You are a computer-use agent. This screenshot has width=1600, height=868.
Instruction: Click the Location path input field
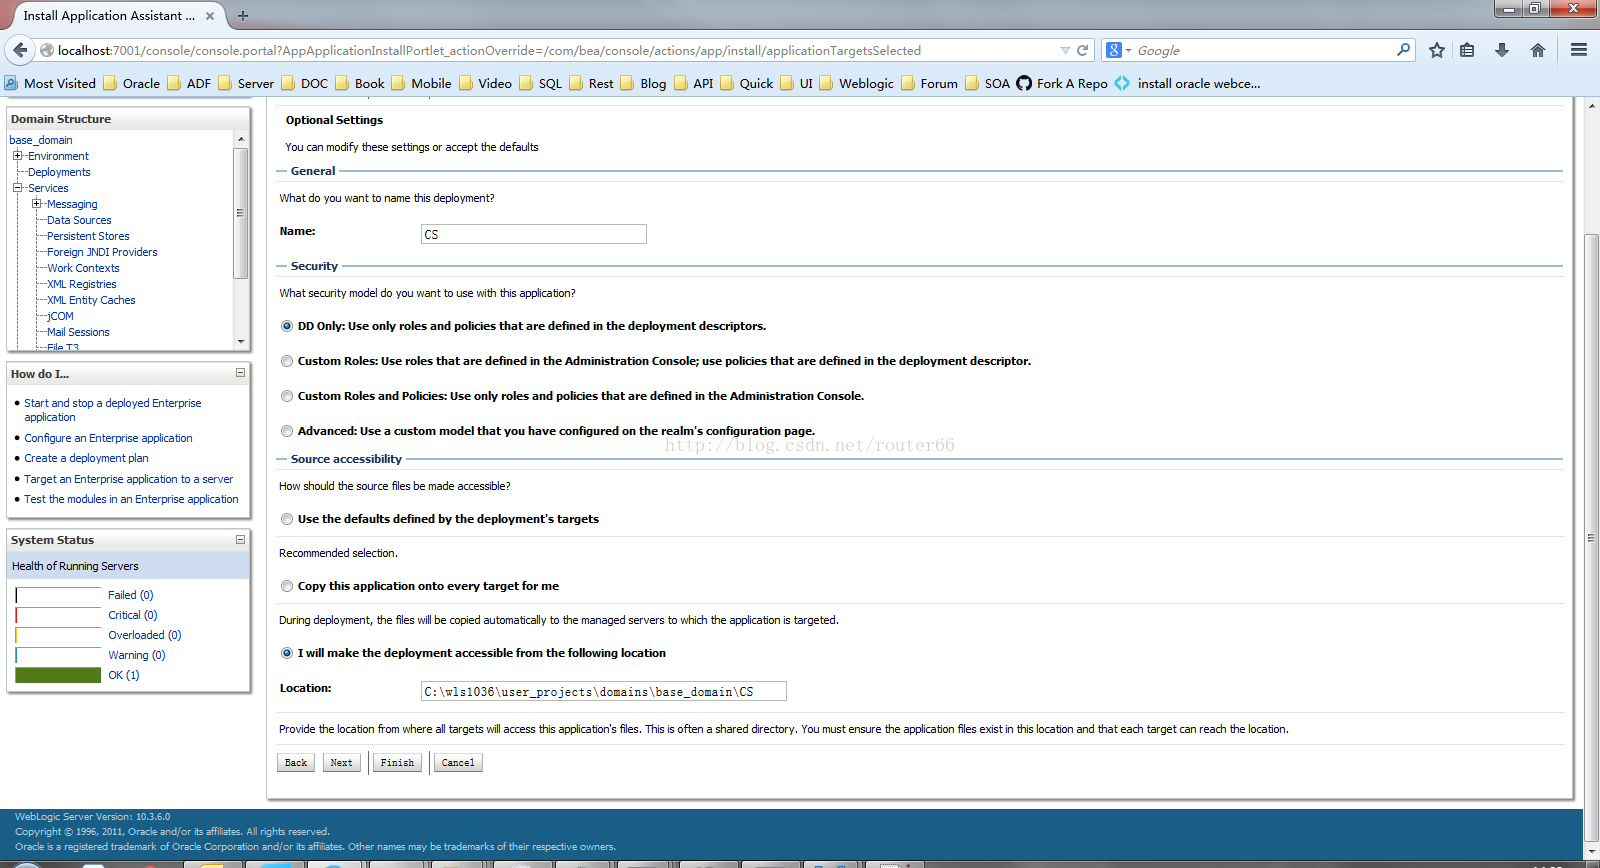pyautogui.click(x=604, y=691)
